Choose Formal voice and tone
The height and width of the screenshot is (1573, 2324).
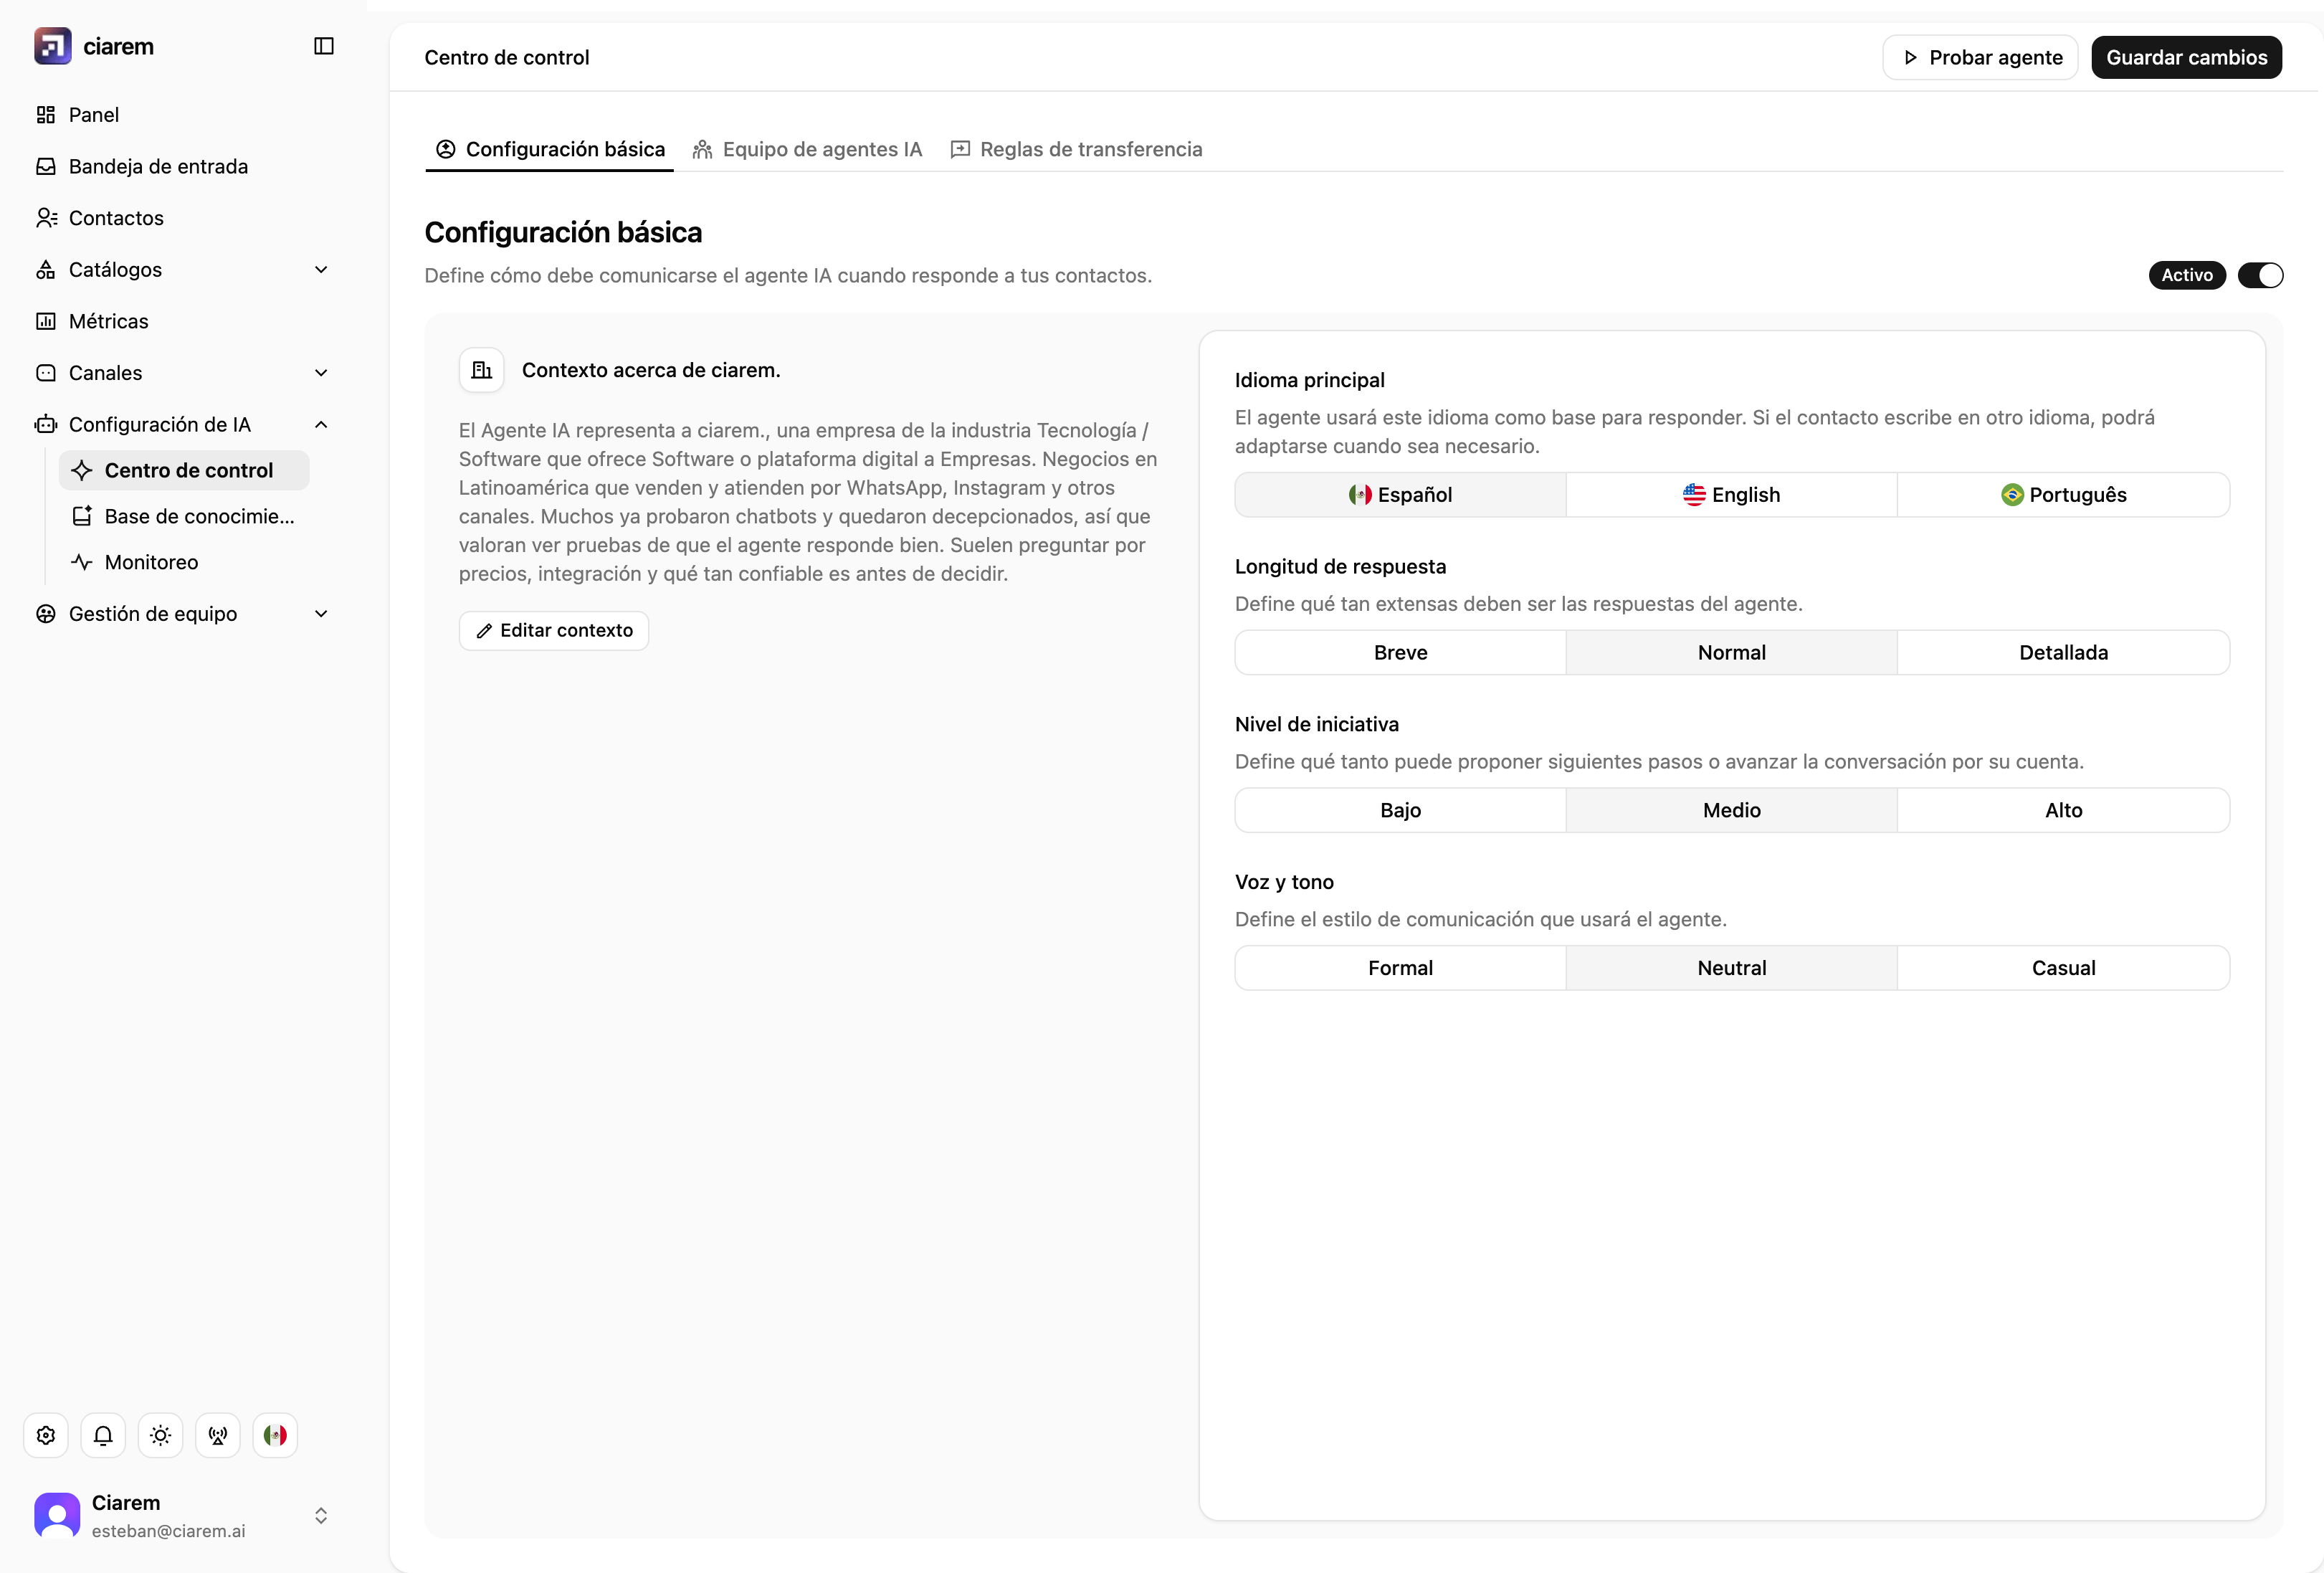click(1400, 968)
